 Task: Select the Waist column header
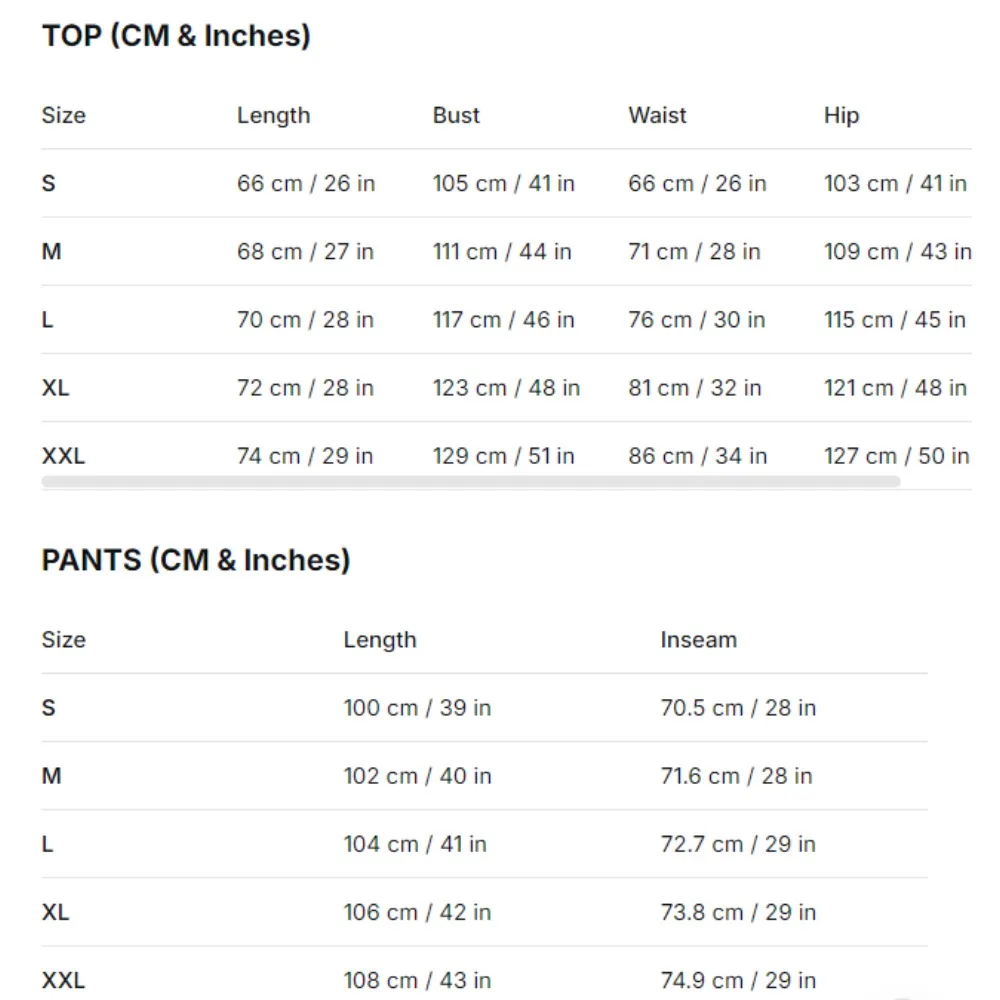coord(657,115)
